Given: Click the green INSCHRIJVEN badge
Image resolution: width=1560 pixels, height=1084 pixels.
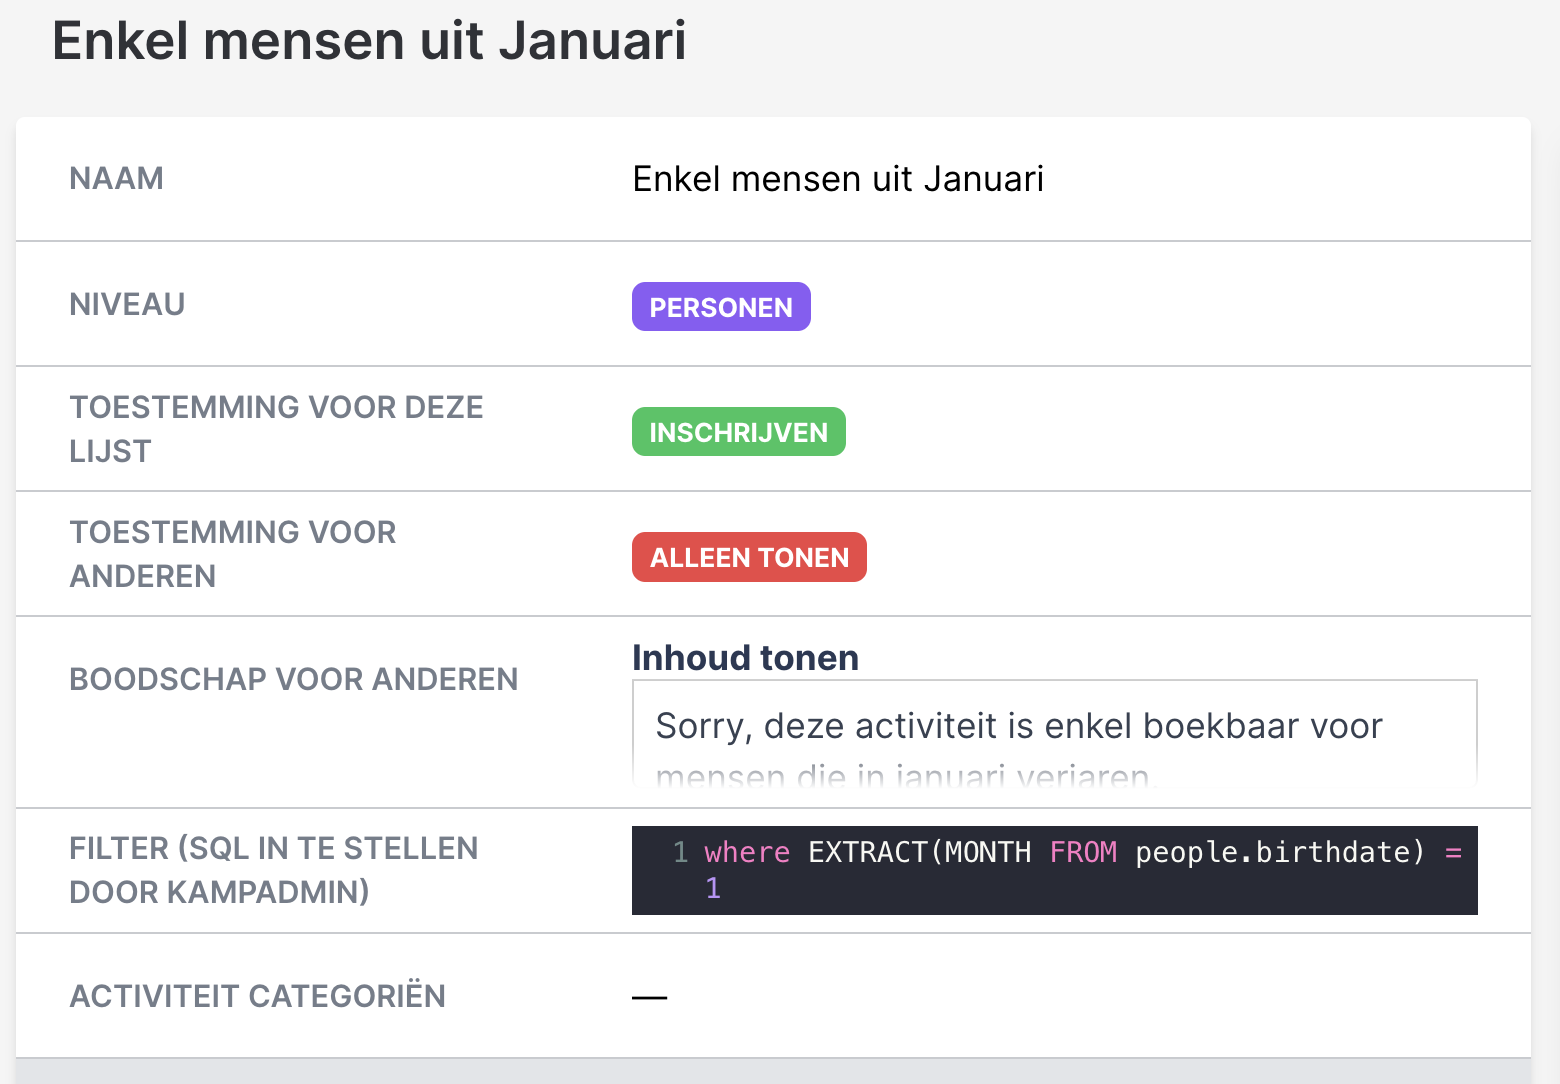Looking at the screenshot, I should pyautogui.click(x=738, y=432).
